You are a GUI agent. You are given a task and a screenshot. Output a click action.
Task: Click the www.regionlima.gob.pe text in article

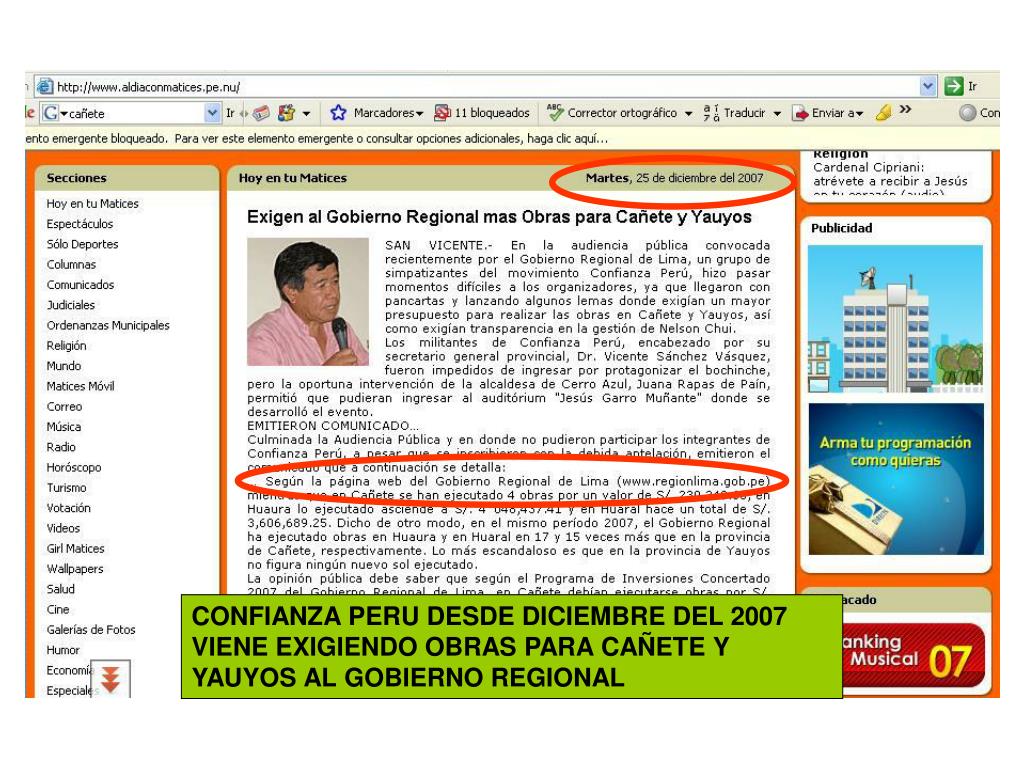pos(693,481)
